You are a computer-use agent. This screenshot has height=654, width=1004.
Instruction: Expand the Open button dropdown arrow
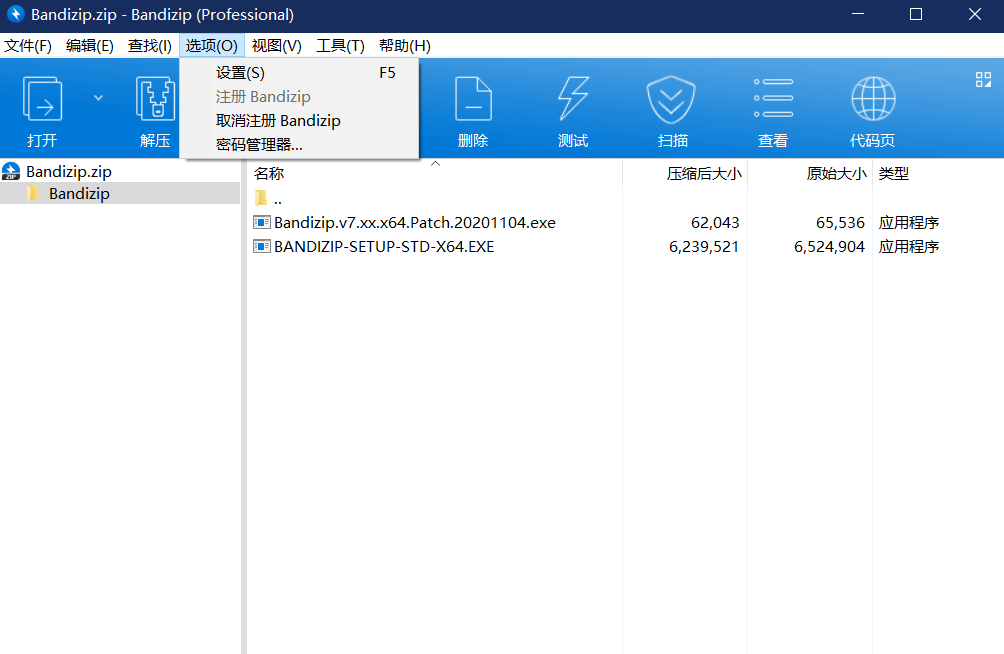[x=98, y=98]
